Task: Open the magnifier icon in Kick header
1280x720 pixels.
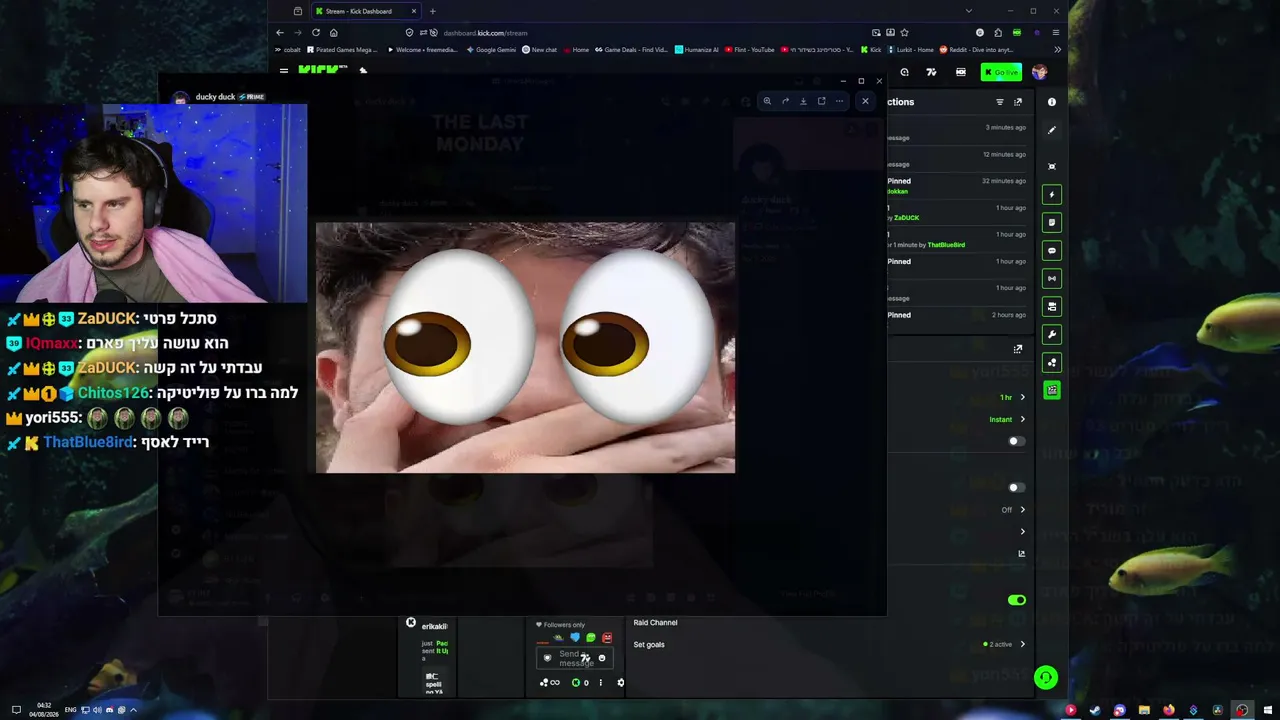Action: [x=904, y=72]
